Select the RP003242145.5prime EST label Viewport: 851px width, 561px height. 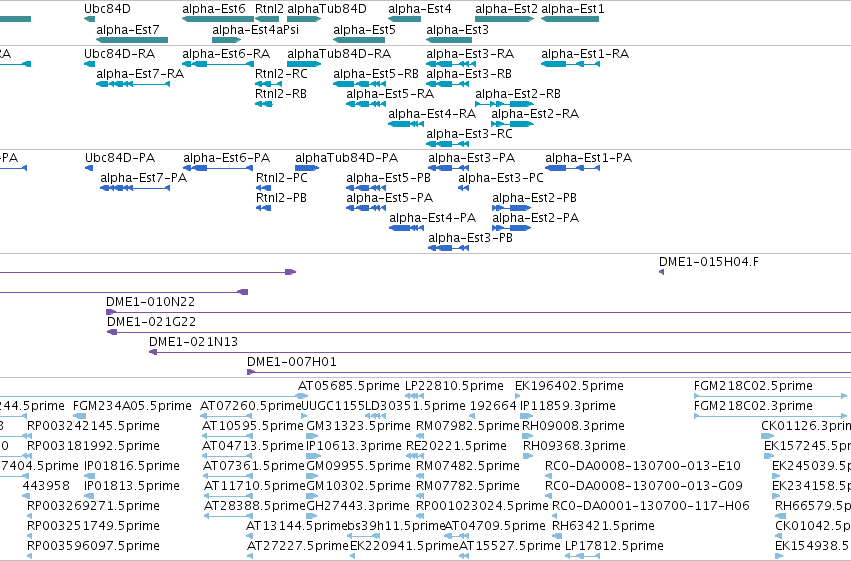[x=93, y=426]
